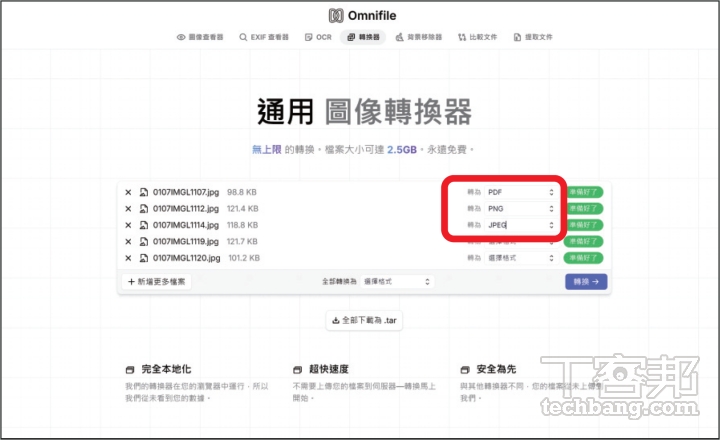The width and height of the screenshot is (720, 440).
Task: Click the image file icon beside 0107IMGL1112.jpg
Action: pyautogui.click(x=144, y=209)
